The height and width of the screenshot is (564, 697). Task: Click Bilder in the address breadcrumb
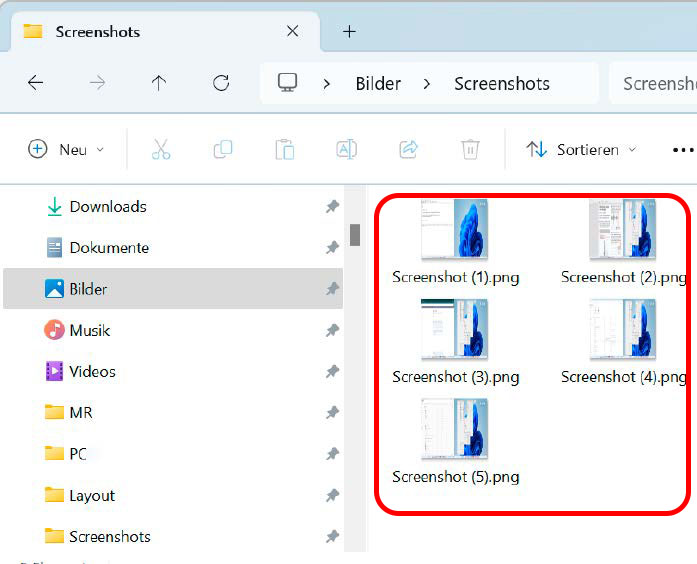click(x=378, y=84)
